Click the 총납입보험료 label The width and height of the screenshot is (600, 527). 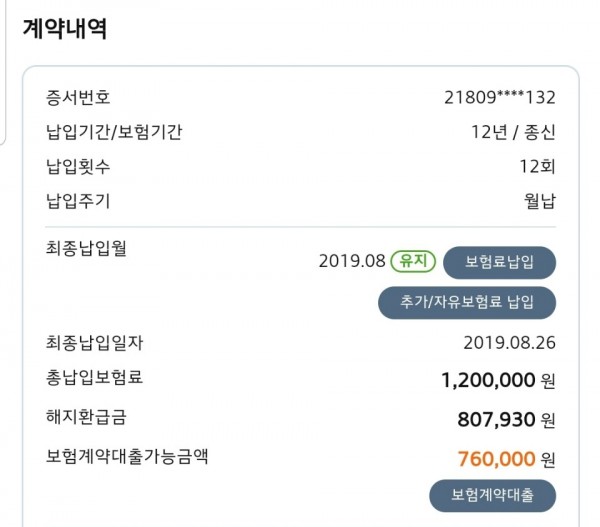click(94, 377)
